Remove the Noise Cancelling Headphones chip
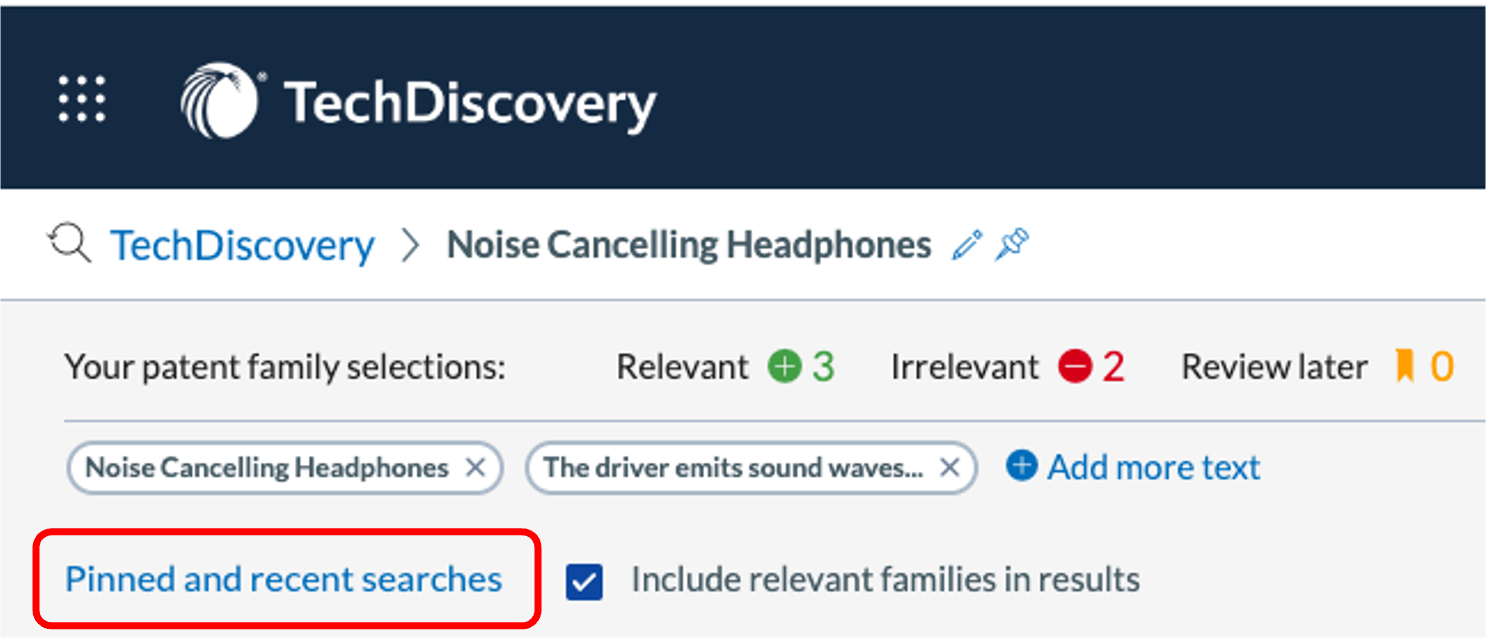The height and width of the screenshot is (641, 1489). [476, 467]
